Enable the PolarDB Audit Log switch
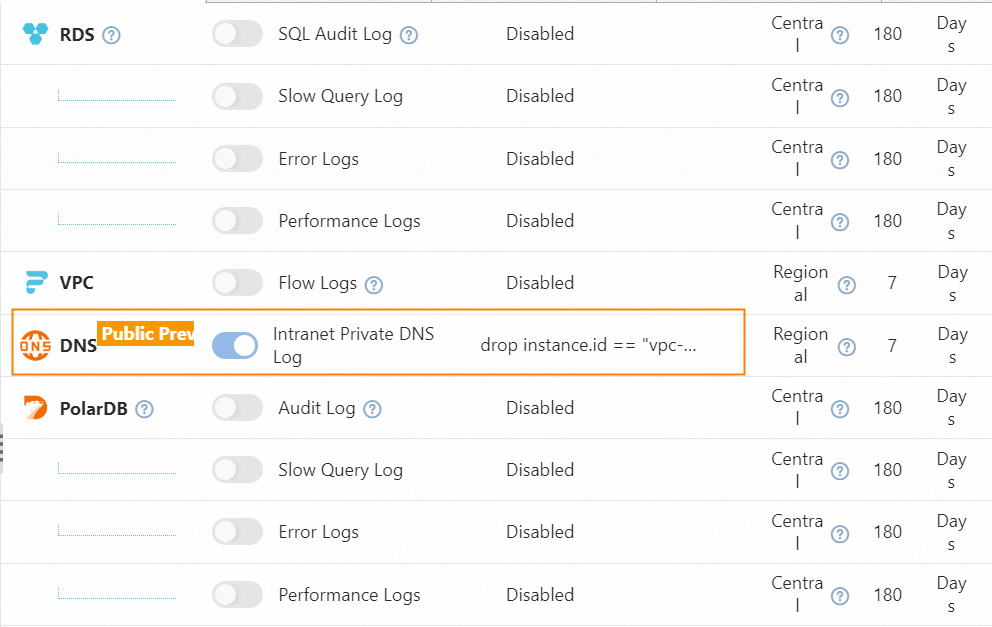 [237, 408]
